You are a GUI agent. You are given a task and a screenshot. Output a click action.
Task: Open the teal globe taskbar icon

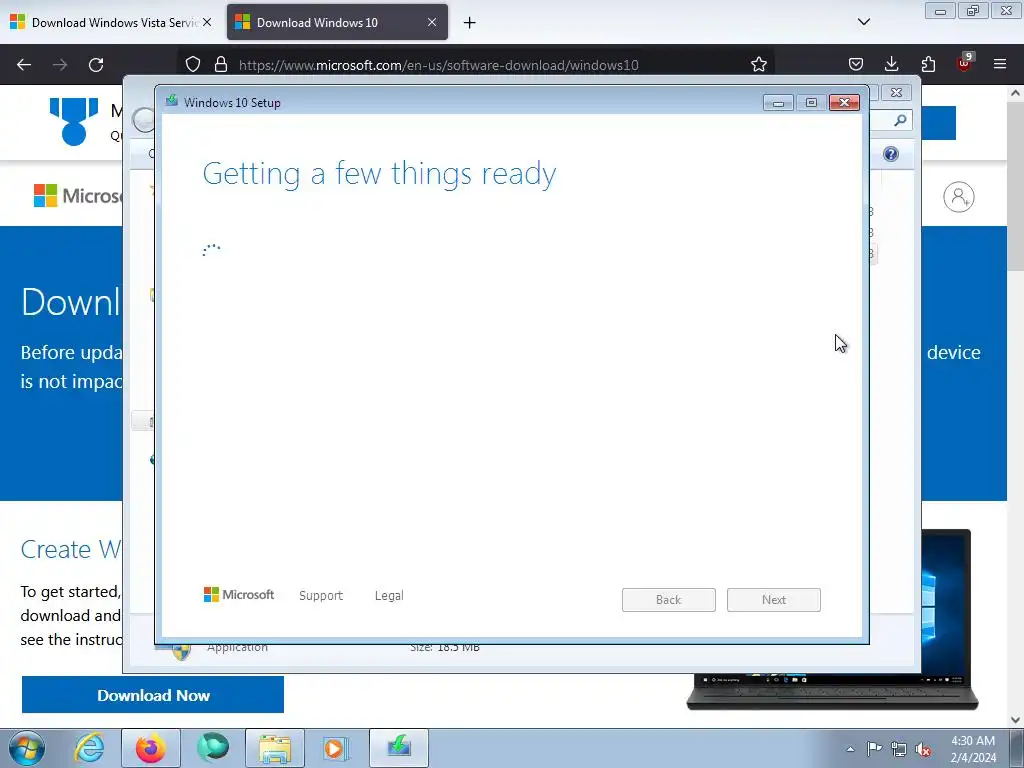tap(213, 748)
